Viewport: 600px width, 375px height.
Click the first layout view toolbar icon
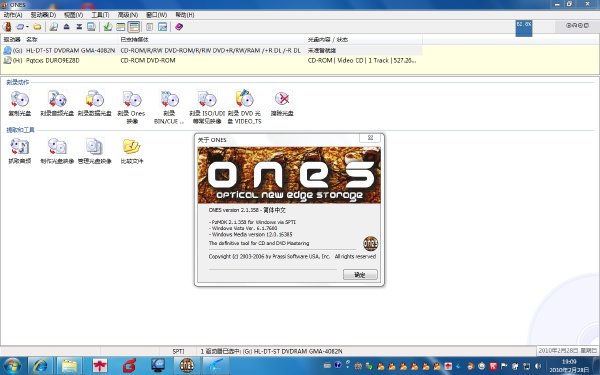click(x=121, y=27)
